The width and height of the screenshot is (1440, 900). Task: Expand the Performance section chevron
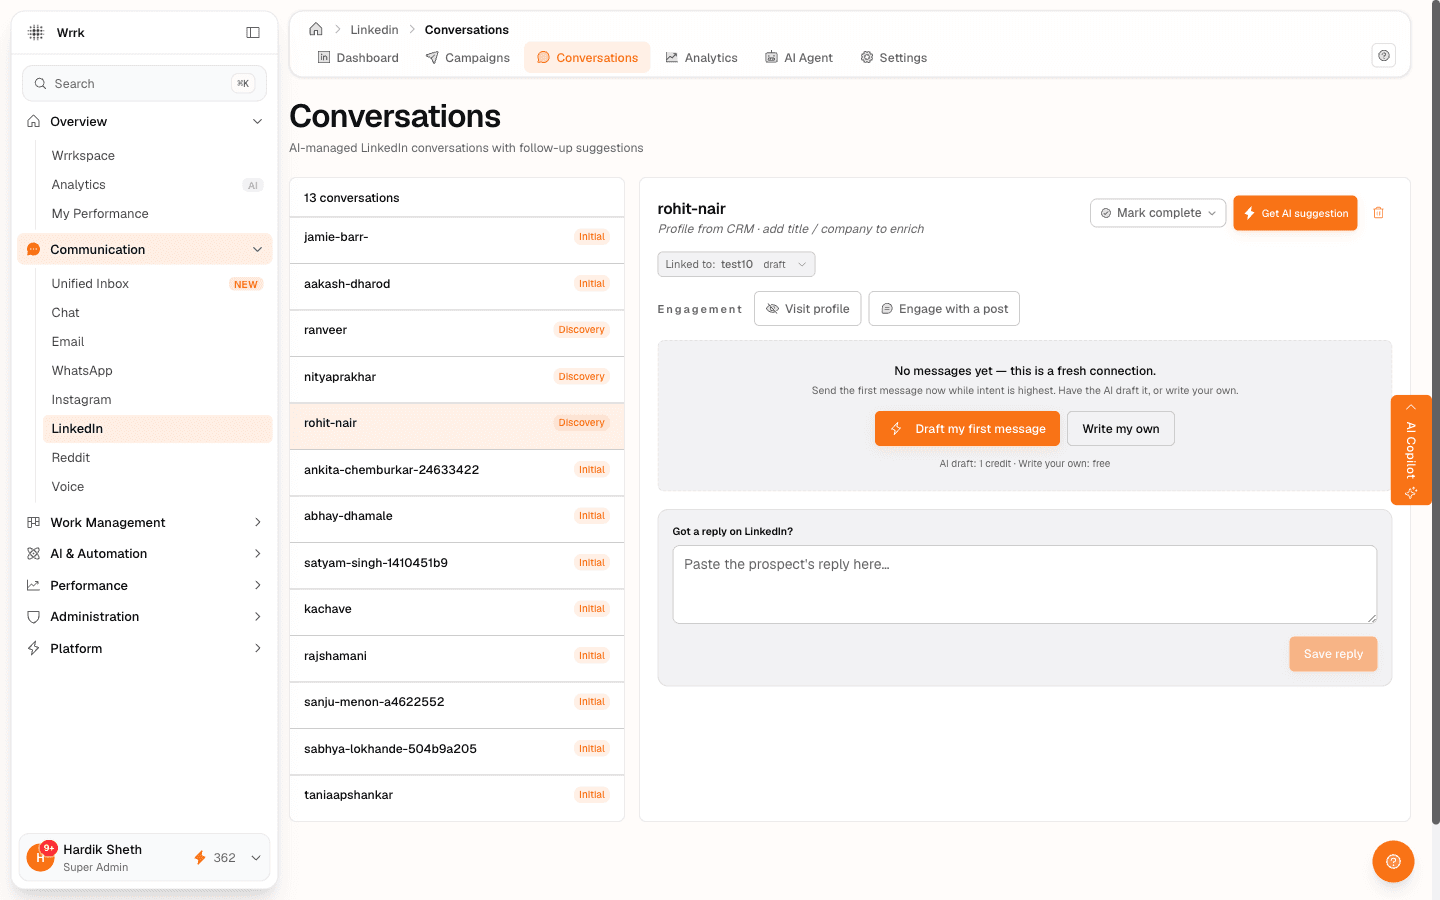pyautogui.click(x=257, y=585)
